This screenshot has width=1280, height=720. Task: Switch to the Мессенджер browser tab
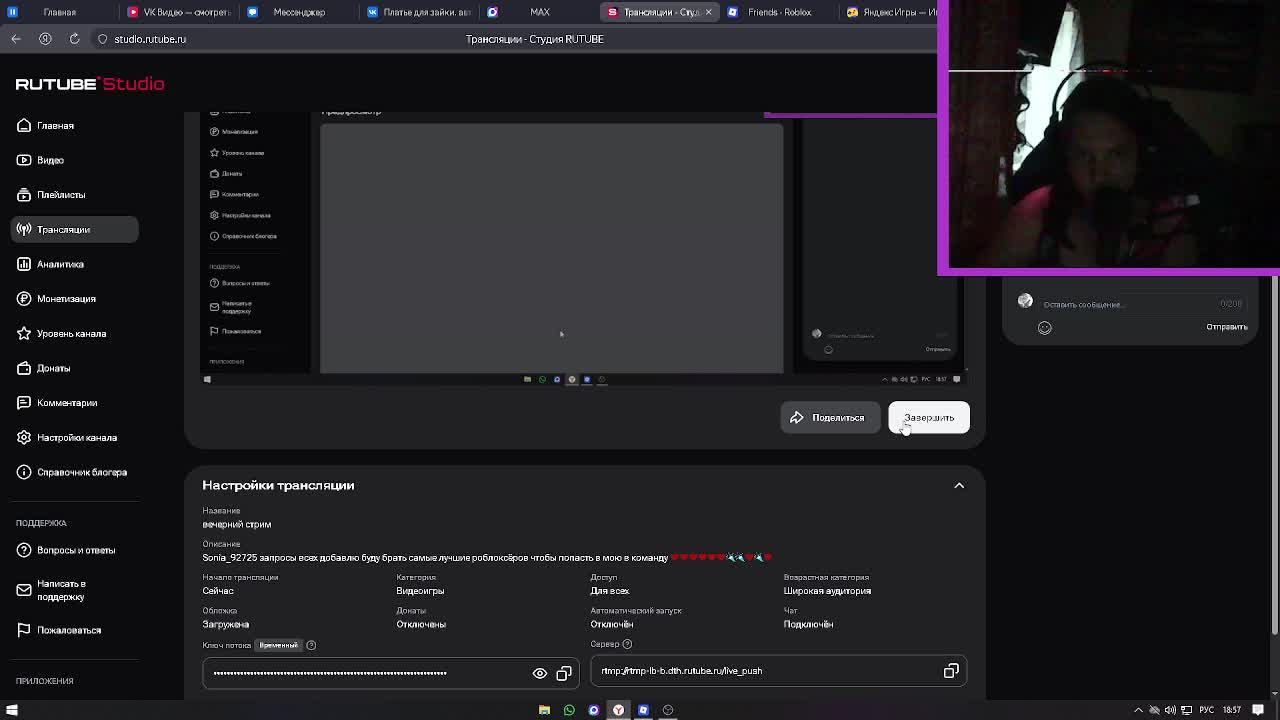[x=298, y=12]
